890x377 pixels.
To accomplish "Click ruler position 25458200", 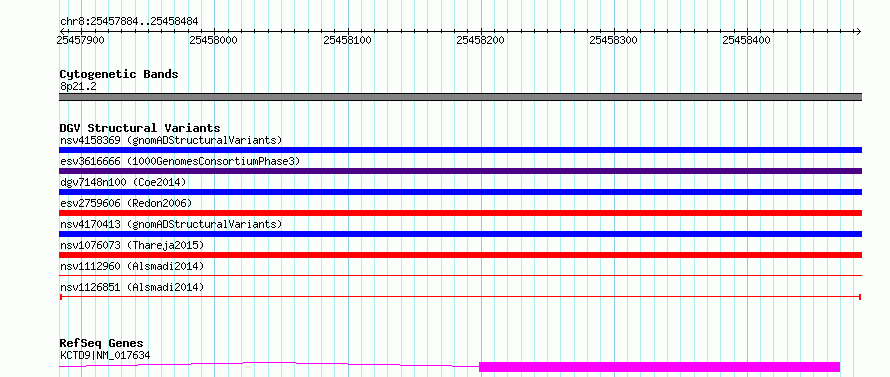I will coord(480,40).
